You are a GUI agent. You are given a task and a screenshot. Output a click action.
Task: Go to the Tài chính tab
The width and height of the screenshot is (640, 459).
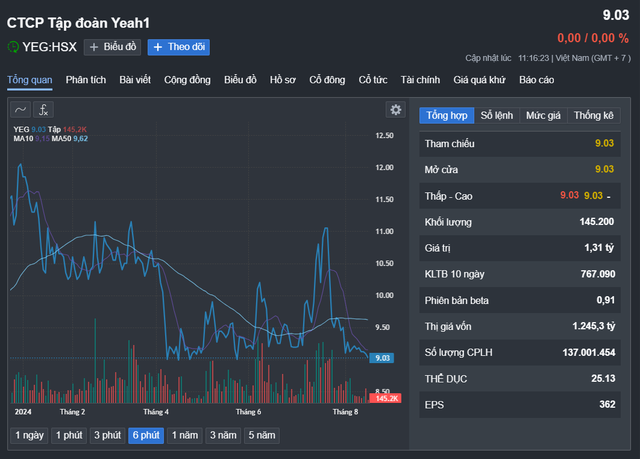pos(420,79)
